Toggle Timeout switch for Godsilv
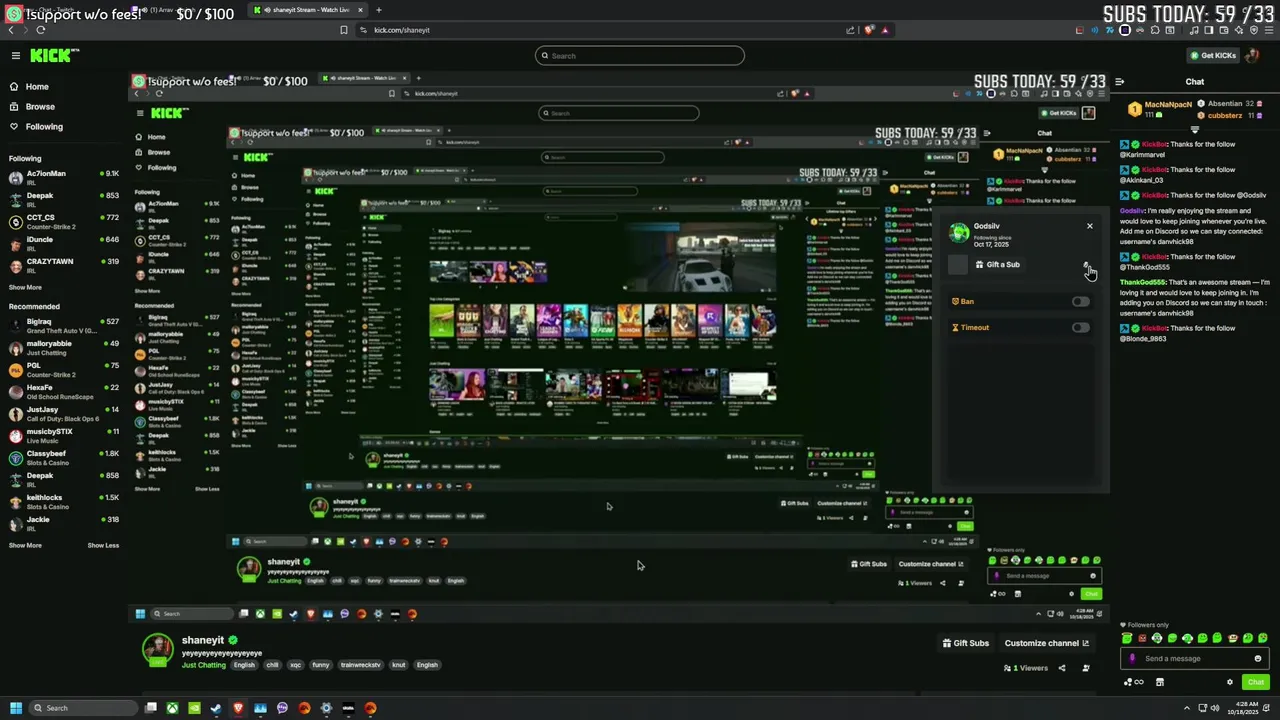Image resolution: width=1280 pixels, height=720 pixels. [1080, 327]
